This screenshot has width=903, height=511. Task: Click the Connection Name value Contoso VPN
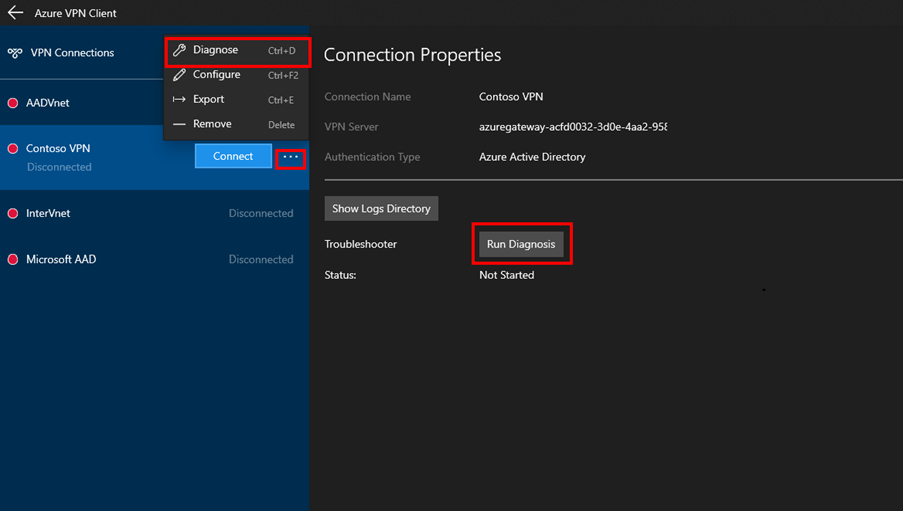511,97
